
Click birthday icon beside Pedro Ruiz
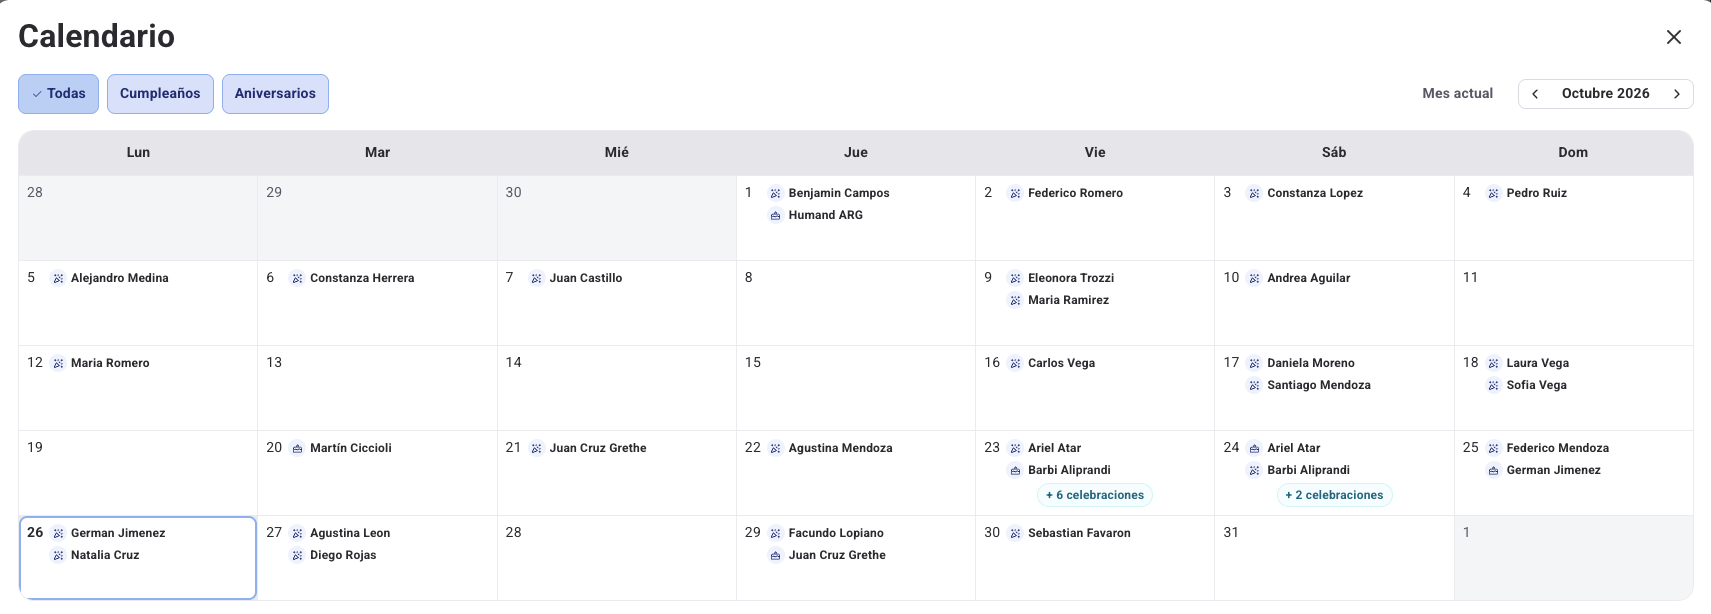click(x=1493, y=193)
